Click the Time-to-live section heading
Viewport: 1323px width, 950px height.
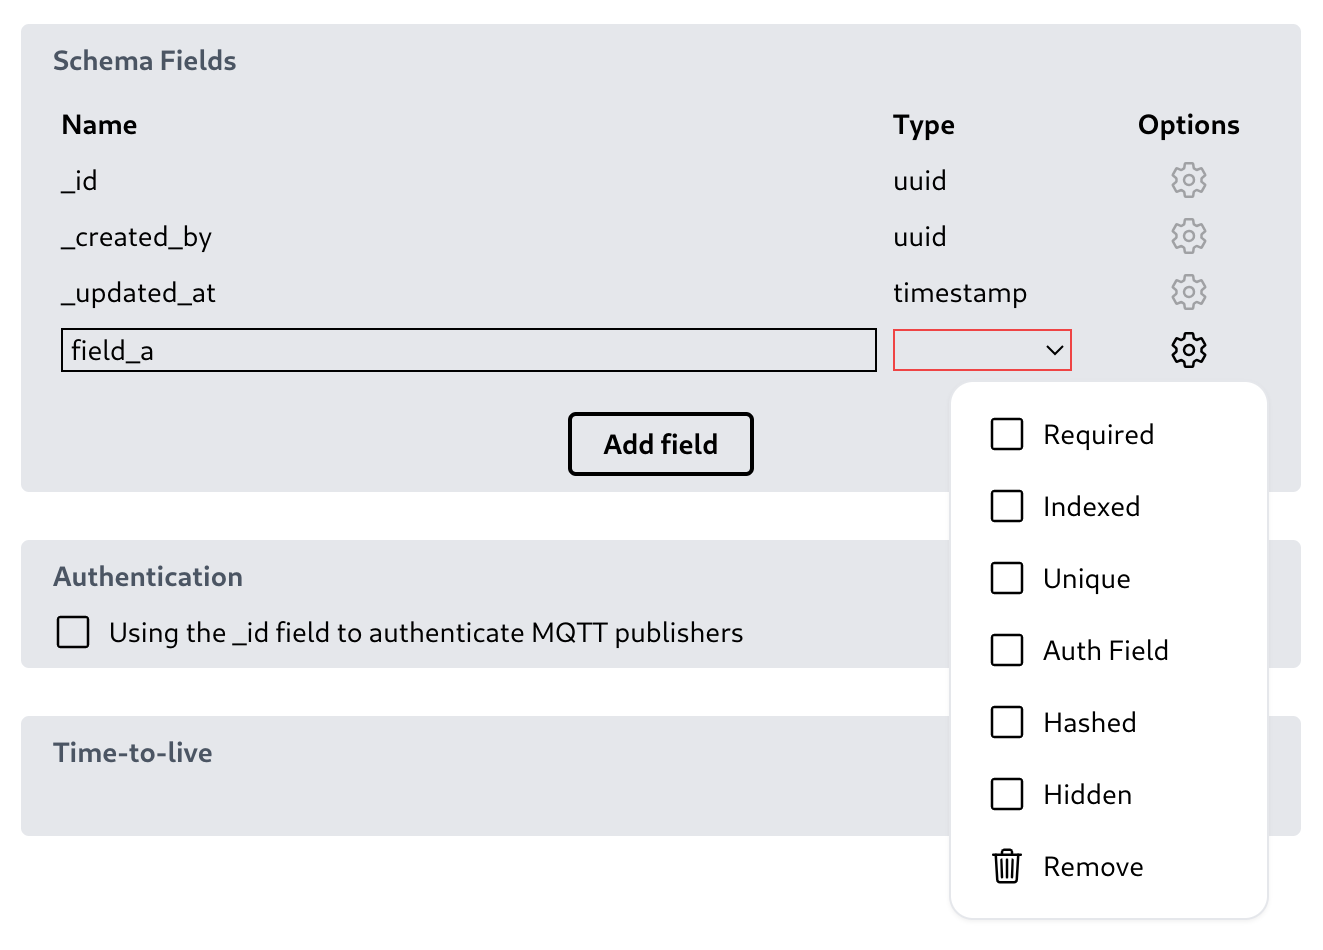pyautogui.click(x=133, y=753)
